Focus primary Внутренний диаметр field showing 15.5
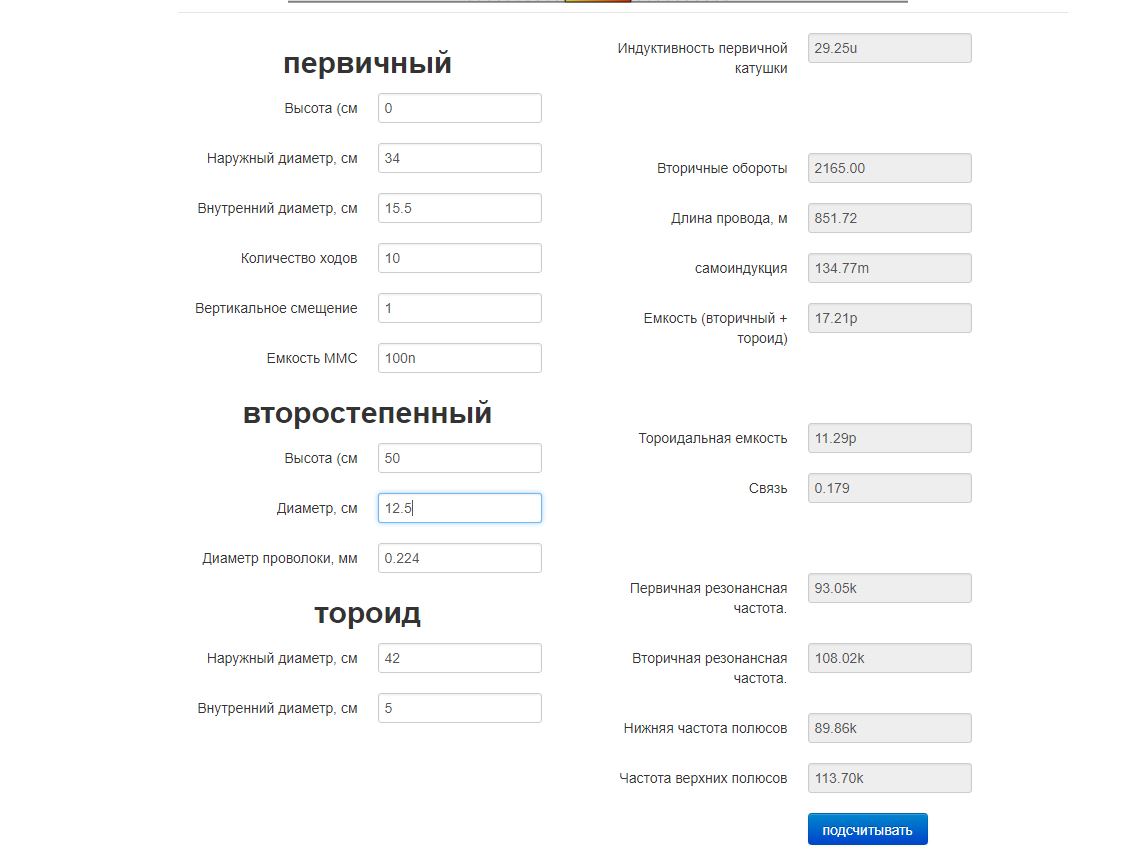Viewport: 1148px width, 852px height. pyautogui.click(x=460, y=208)
